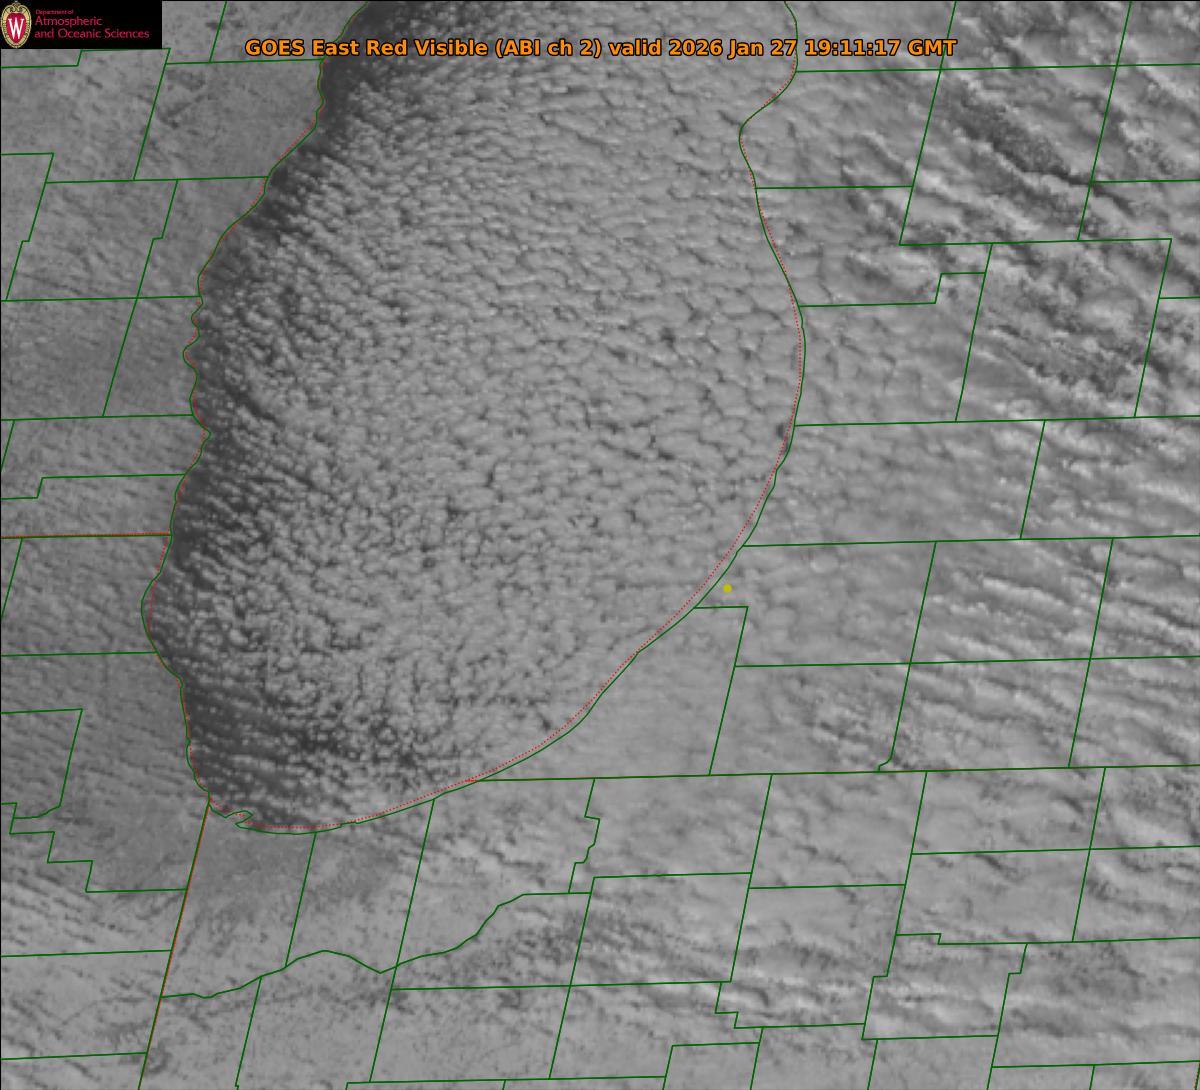Click the University of Wisconsin crest logo
1200x1090 pixels.
17,25
